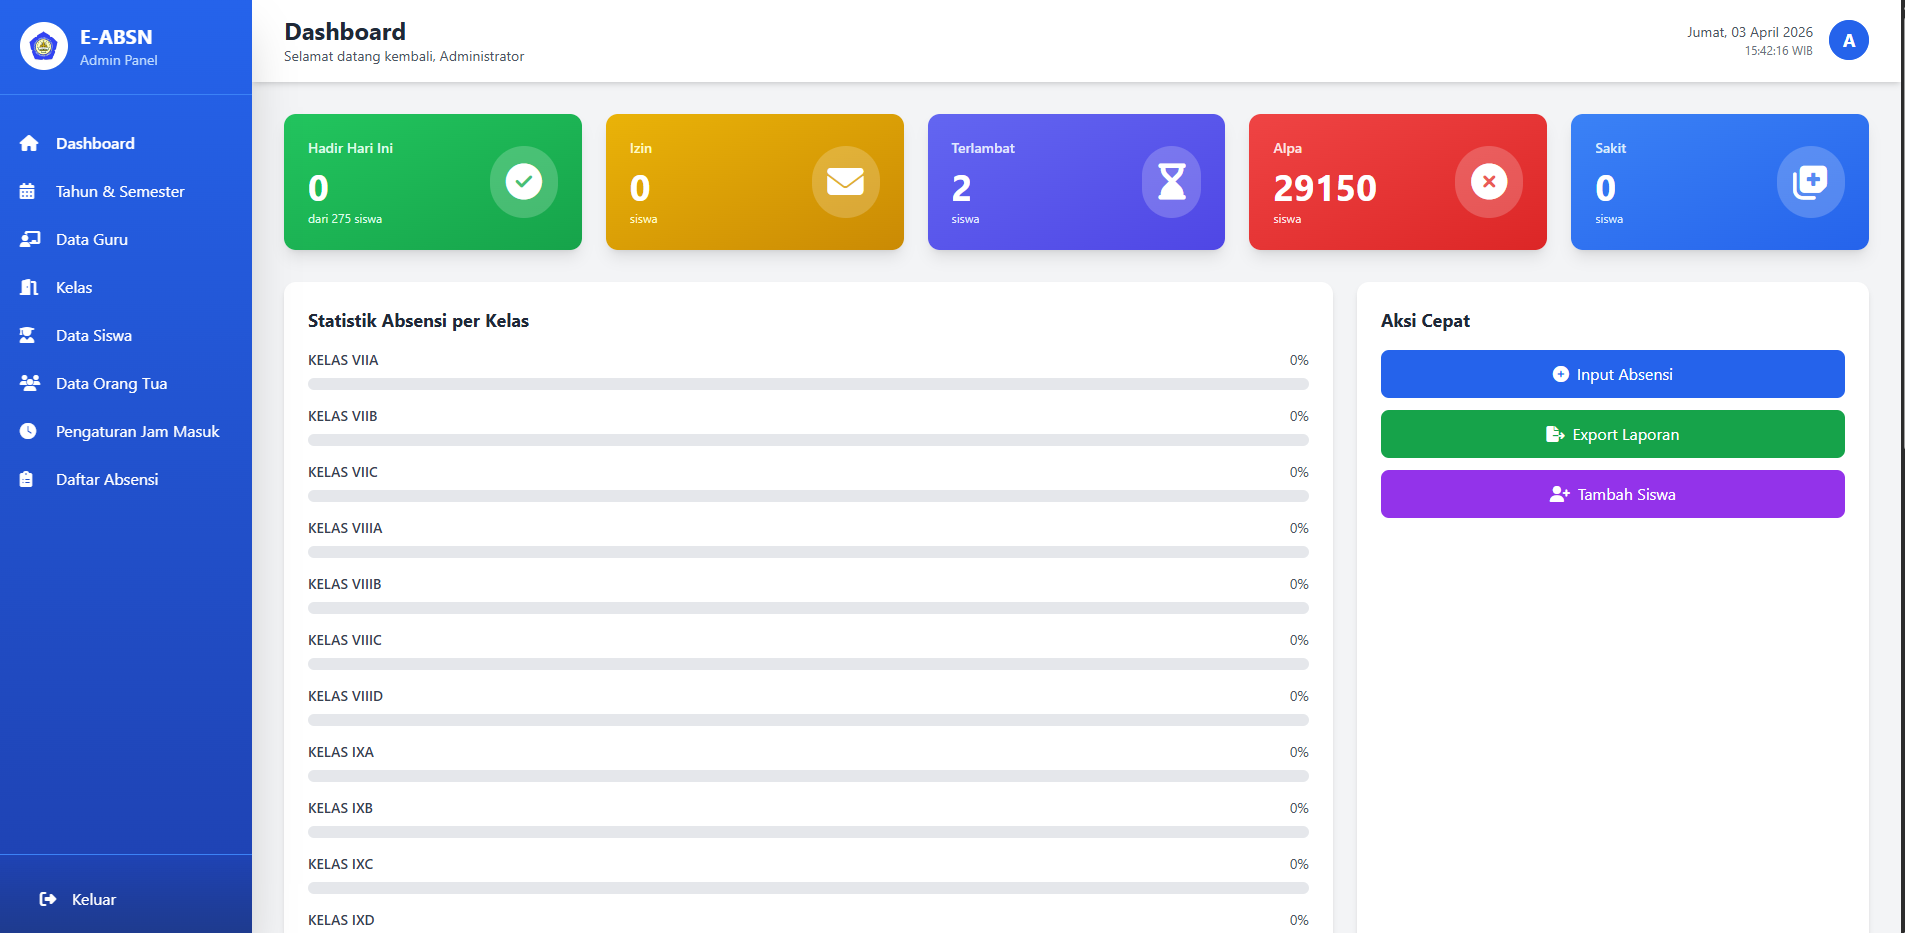Click the calendar icon for Tahun & Semester
The width and height of the screenshot is (1905, 933).
pos(28,191)
